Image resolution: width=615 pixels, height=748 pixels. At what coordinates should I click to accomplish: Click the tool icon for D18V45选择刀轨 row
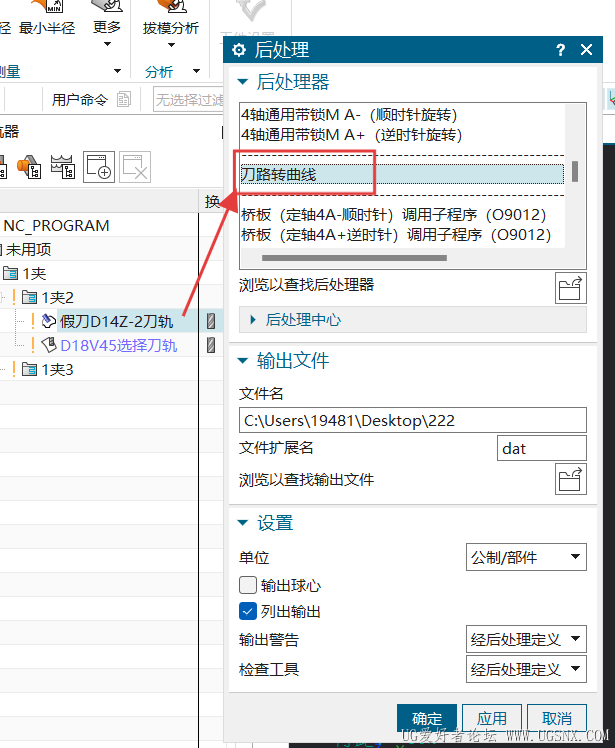(210, 345)
